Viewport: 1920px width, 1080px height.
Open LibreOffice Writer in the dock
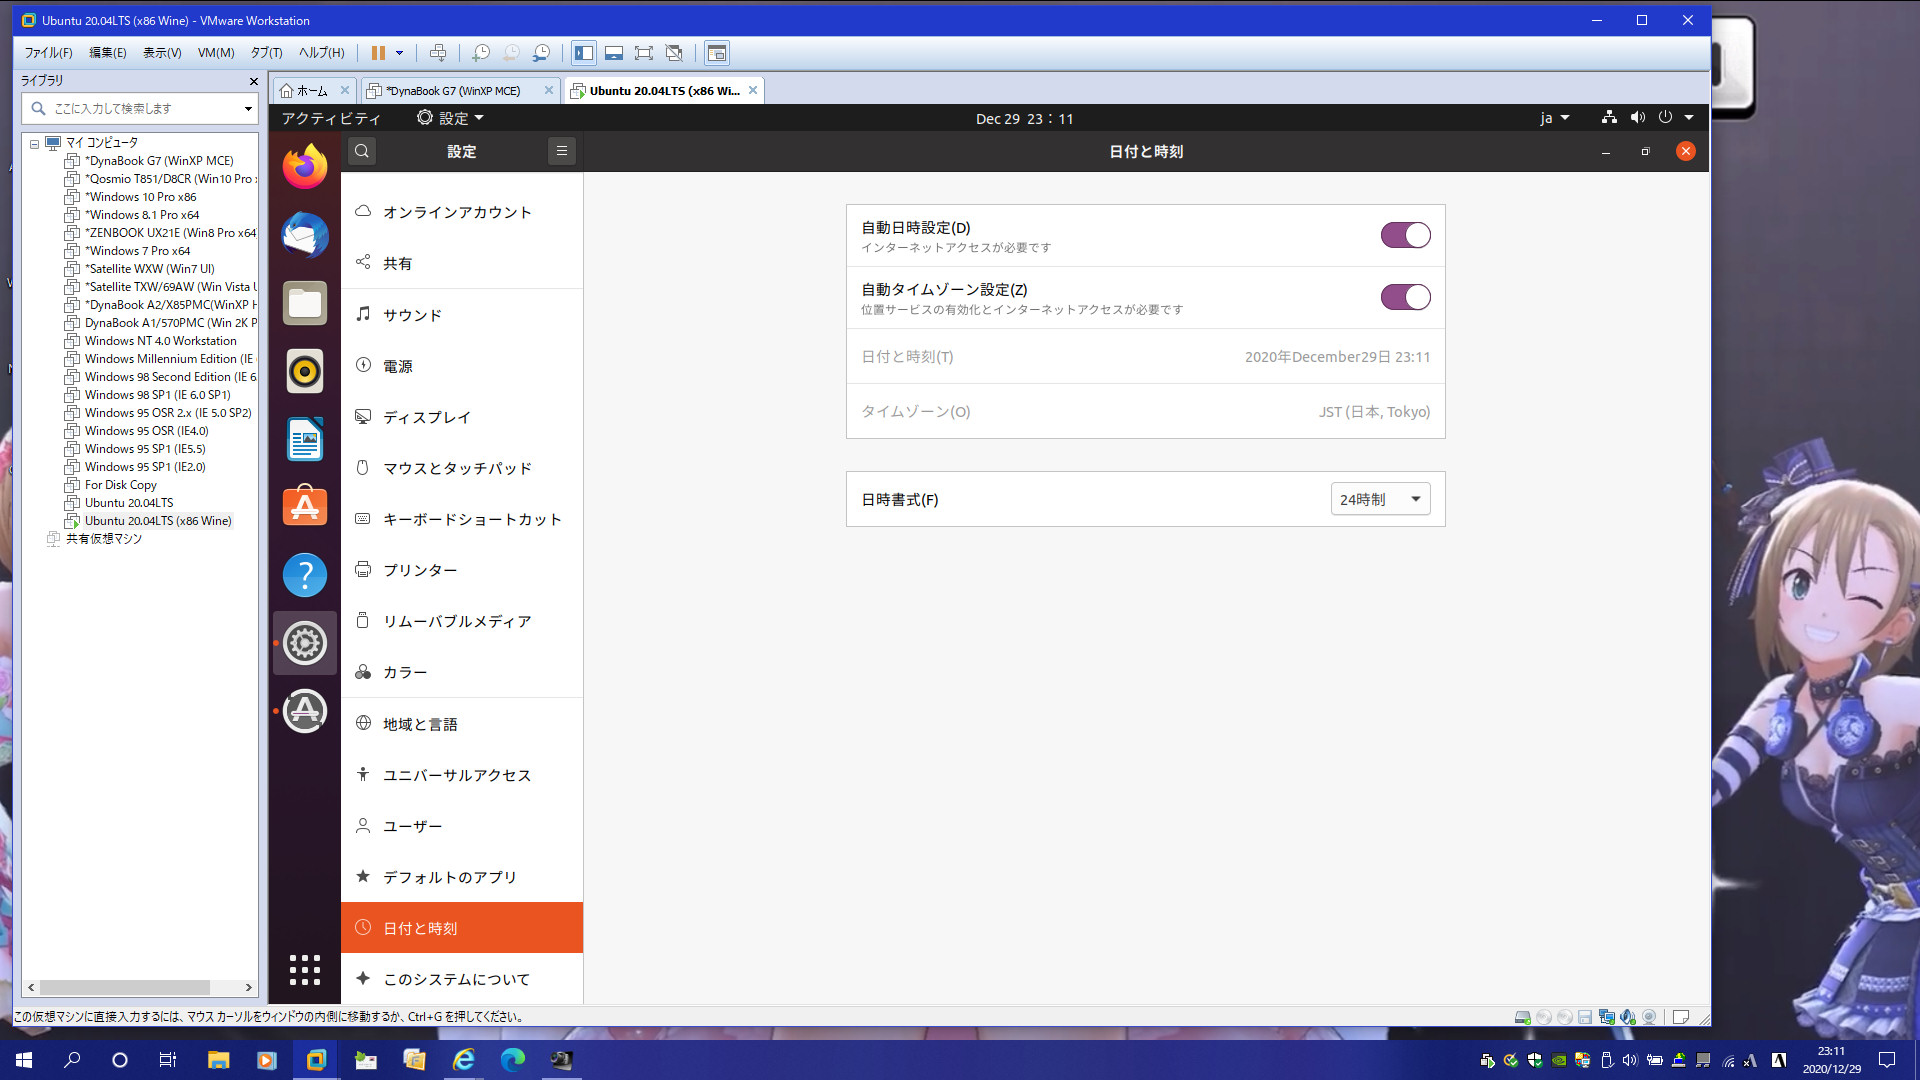click(305, 439)
